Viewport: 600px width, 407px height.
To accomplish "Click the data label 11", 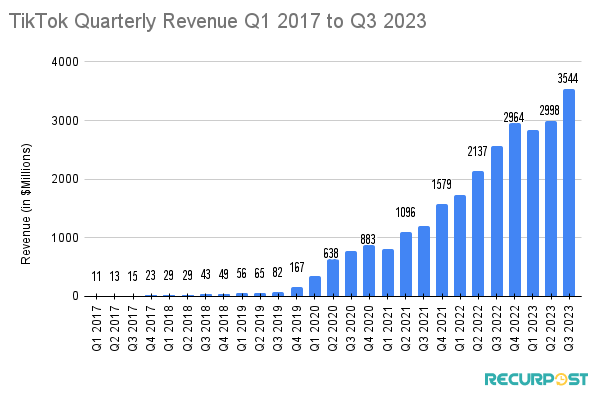I will pyautogui.click(x=96, y=276).
